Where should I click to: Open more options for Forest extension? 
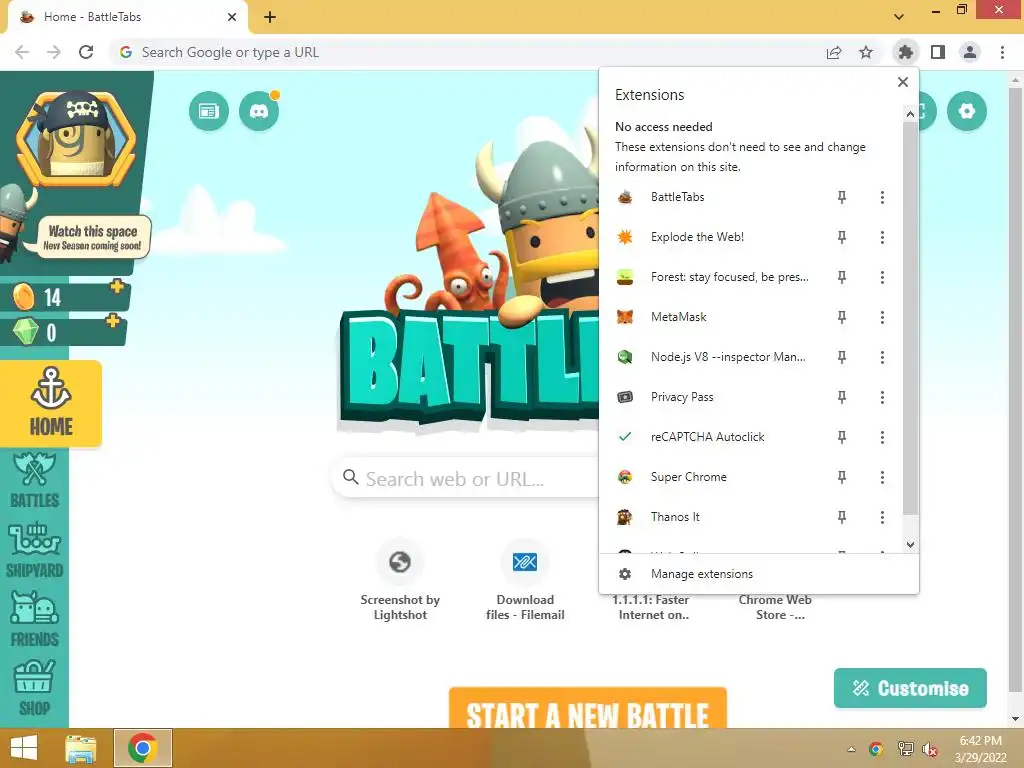coord(882,277)
